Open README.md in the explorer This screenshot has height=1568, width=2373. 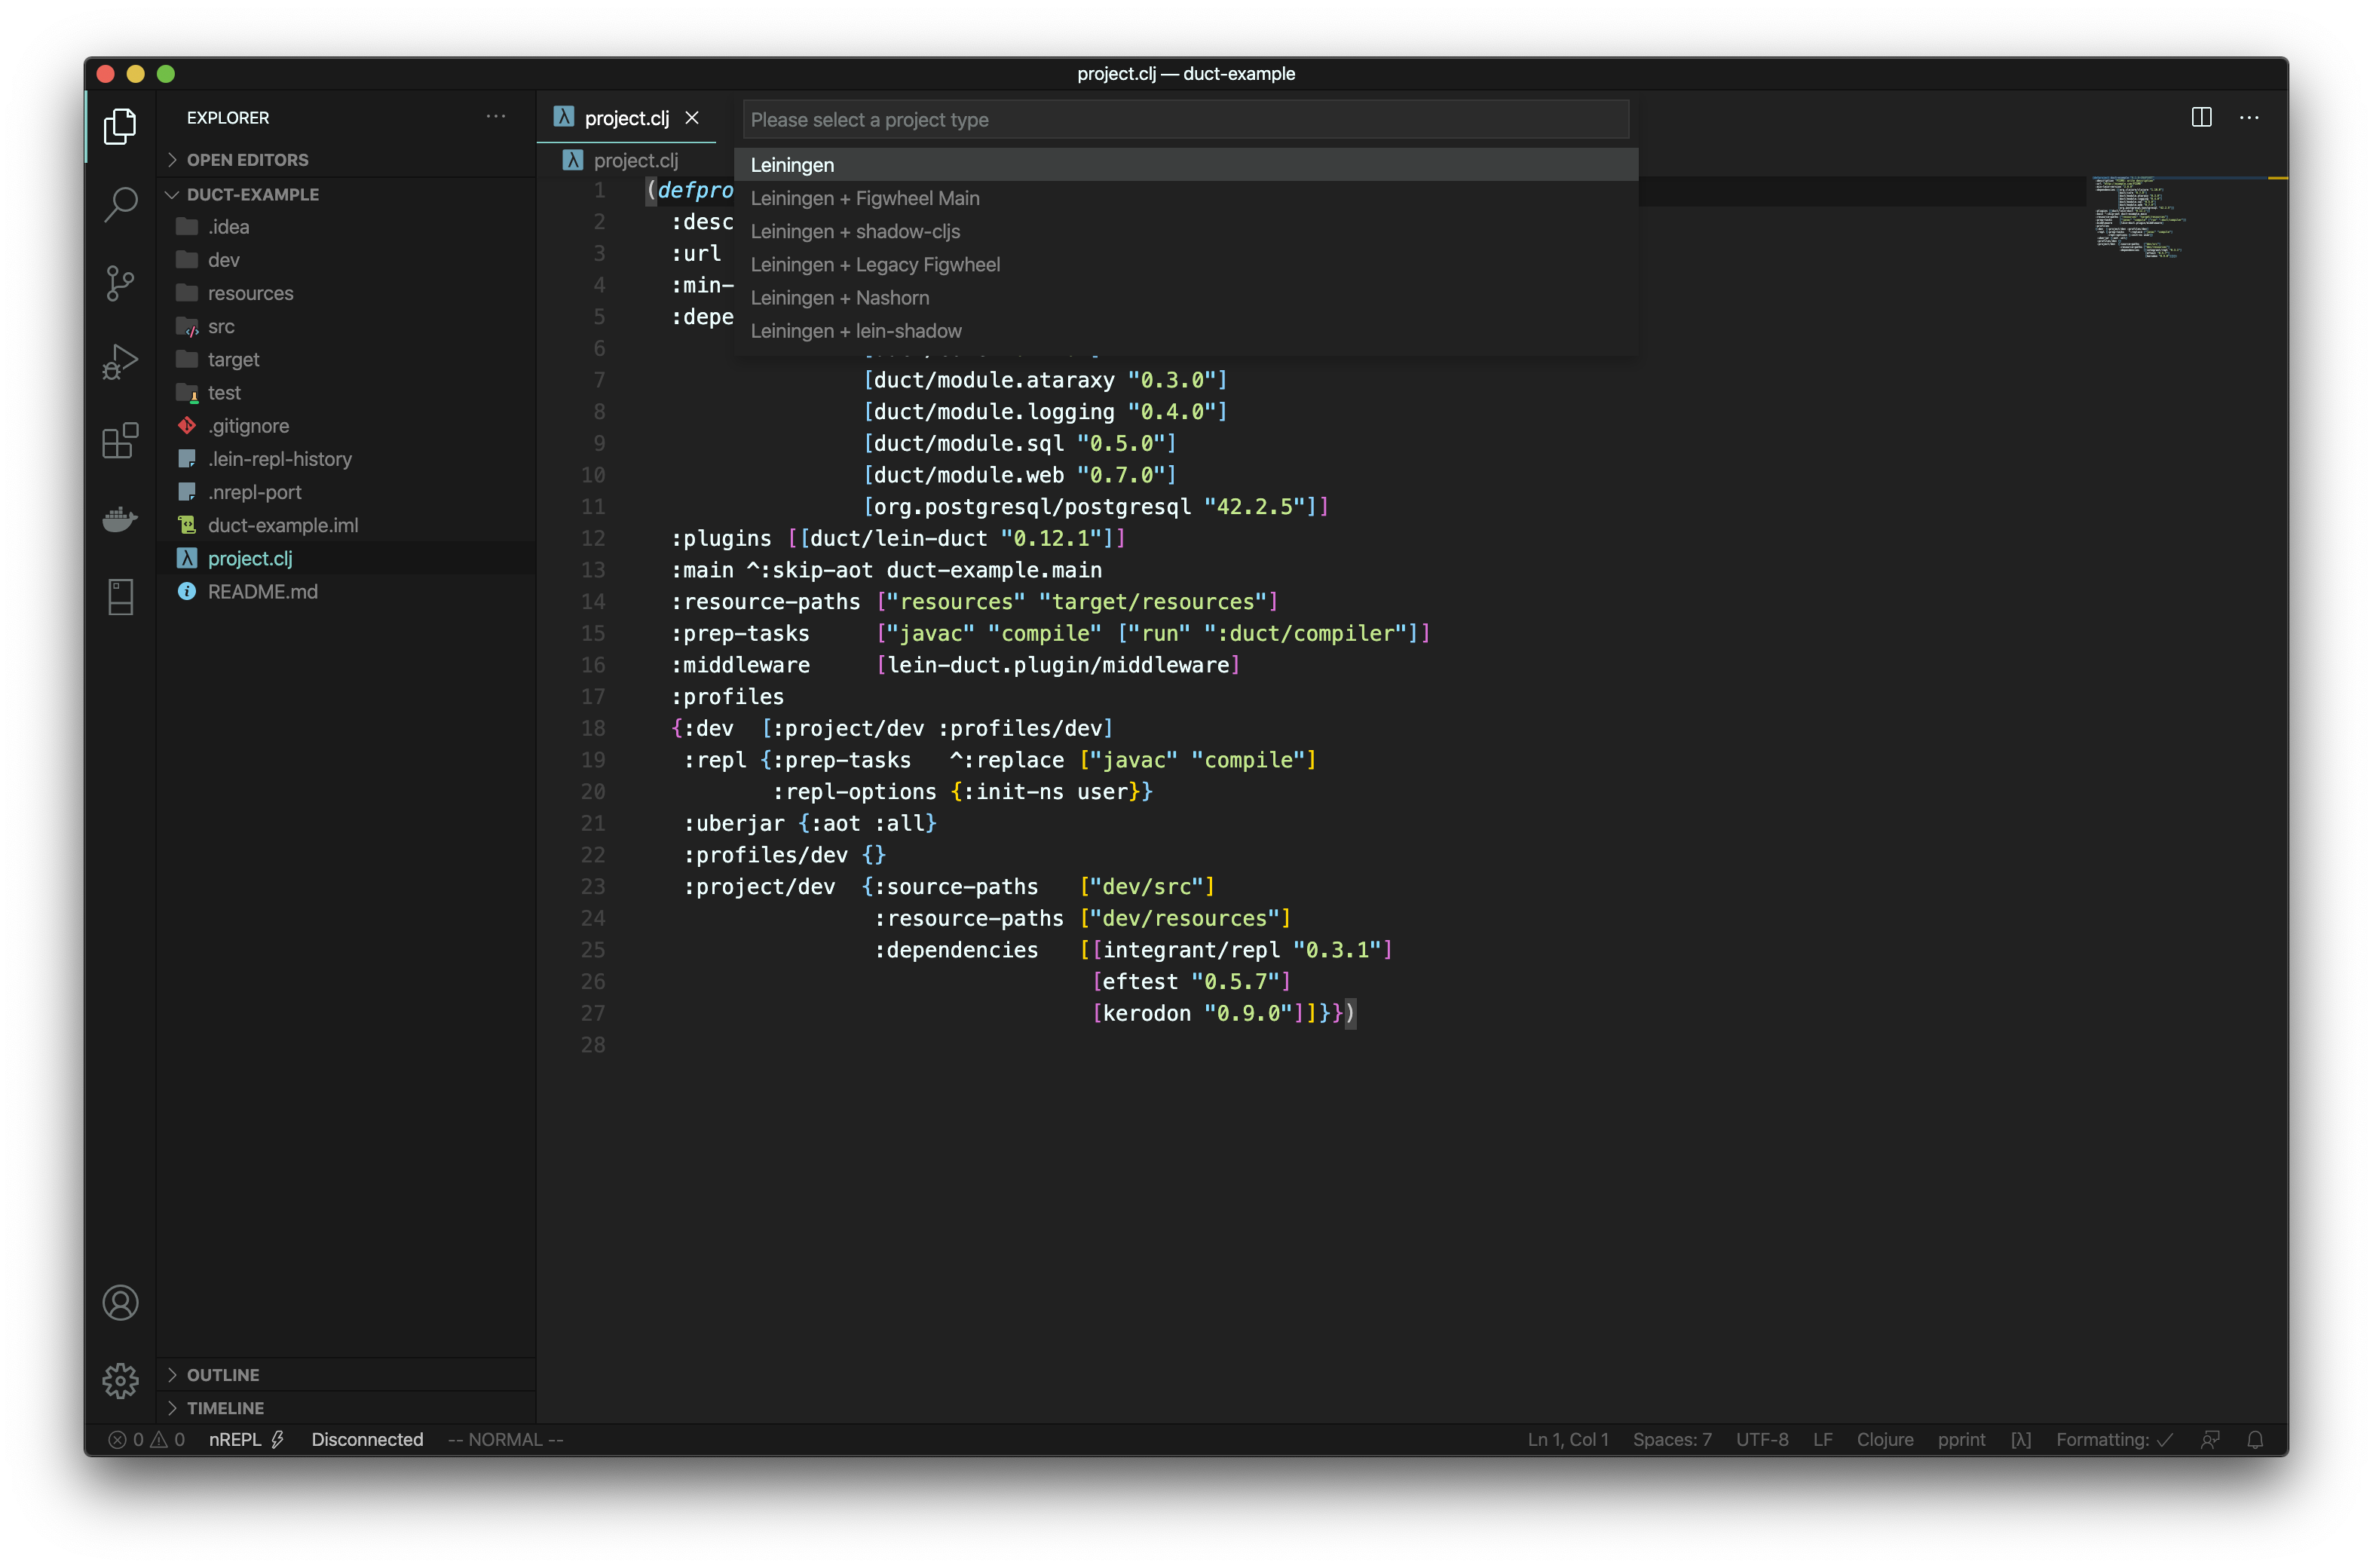click(x=262, y=591)
